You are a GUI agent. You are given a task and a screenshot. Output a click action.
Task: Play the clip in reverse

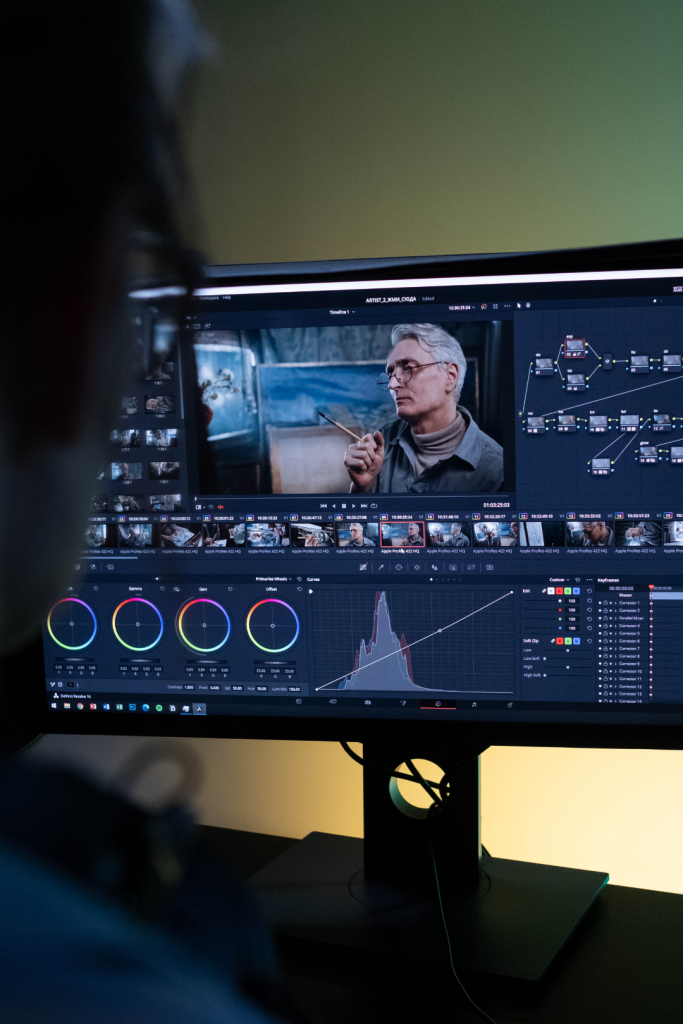(334, 505)
